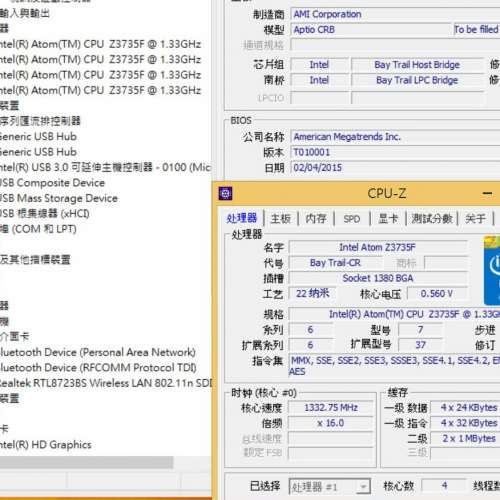Click the Aptio CRB model field
The height and width of the screenshot is (500, 500).
pos(371,30)
